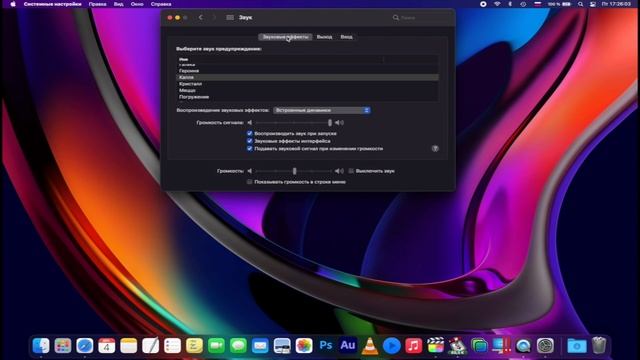Click the alert volume slider handle
The image size is (640, 360).
(x=330, y=122)
